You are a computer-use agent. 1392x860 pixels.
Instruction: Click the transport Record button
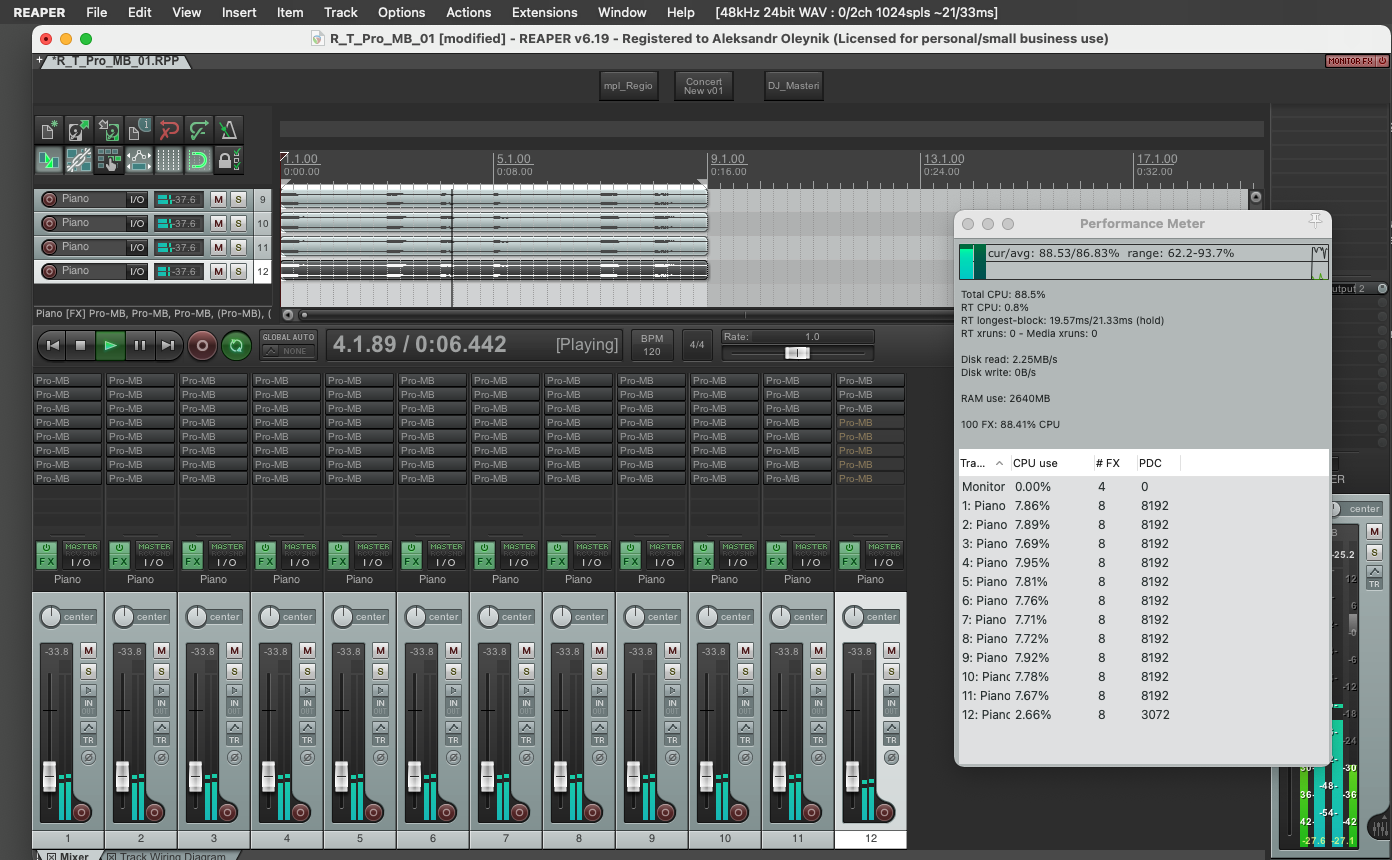tap(202, 345)
